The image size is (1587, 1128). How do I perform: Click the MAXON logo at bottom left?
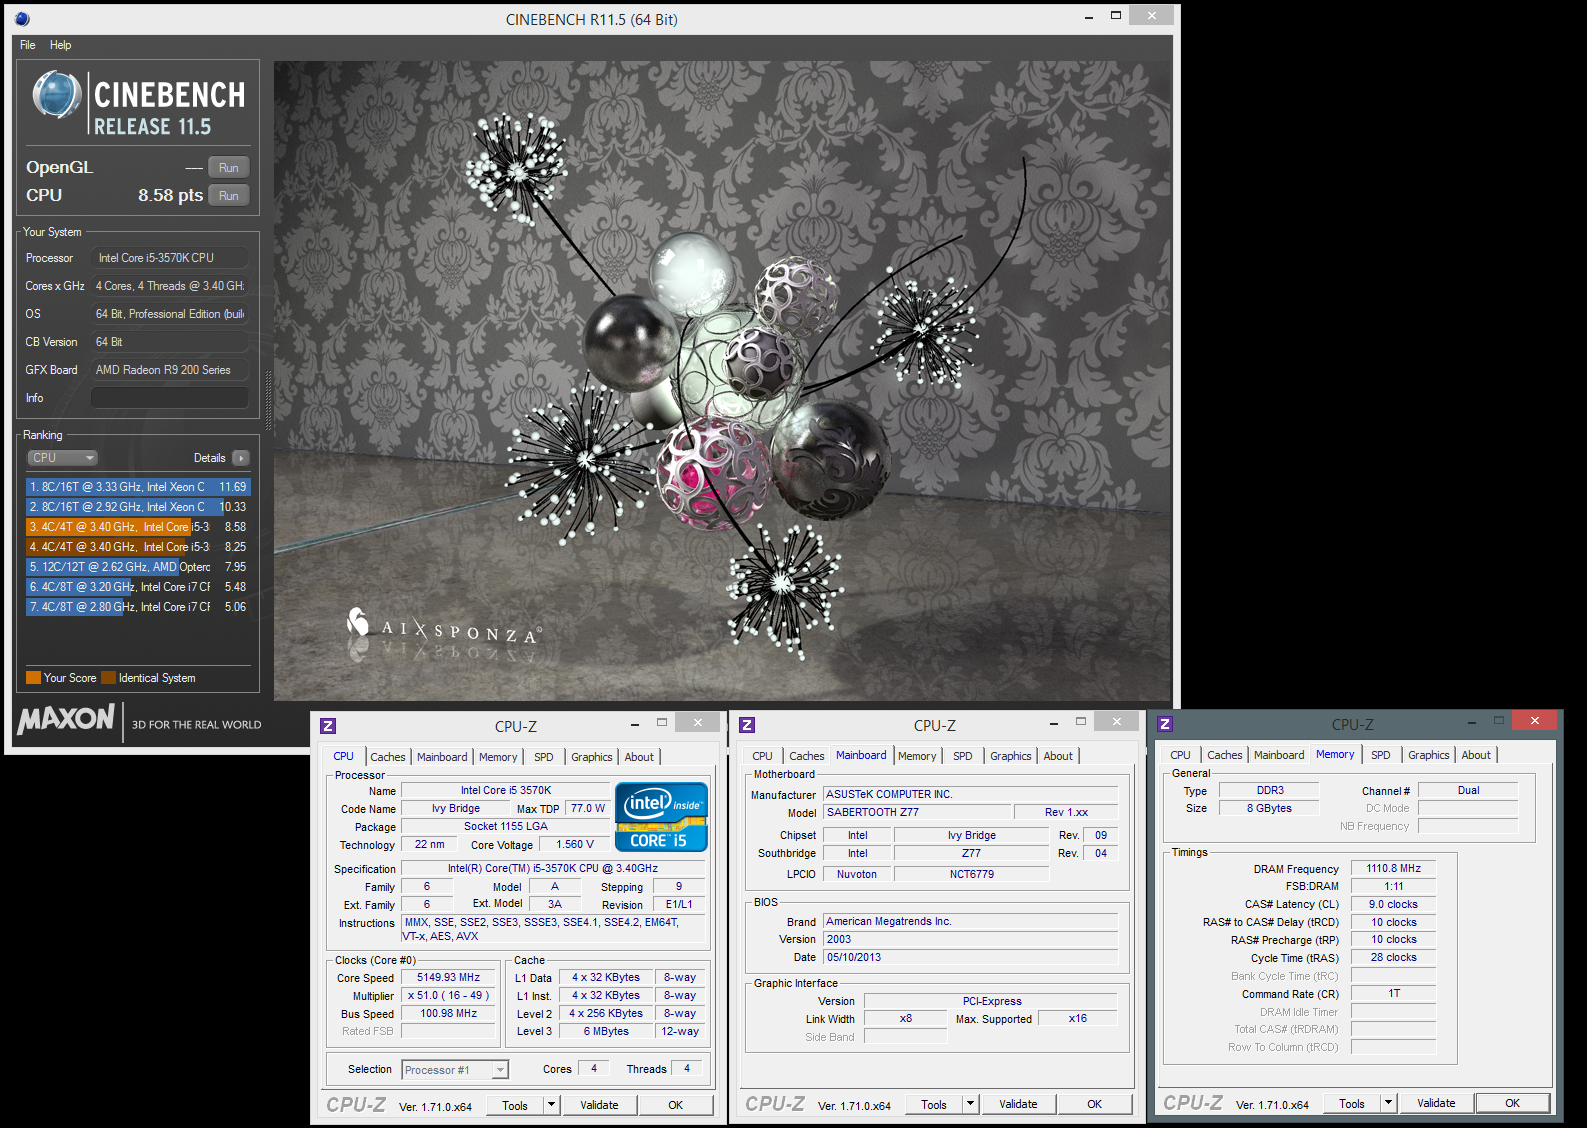[x=66, y=719]
